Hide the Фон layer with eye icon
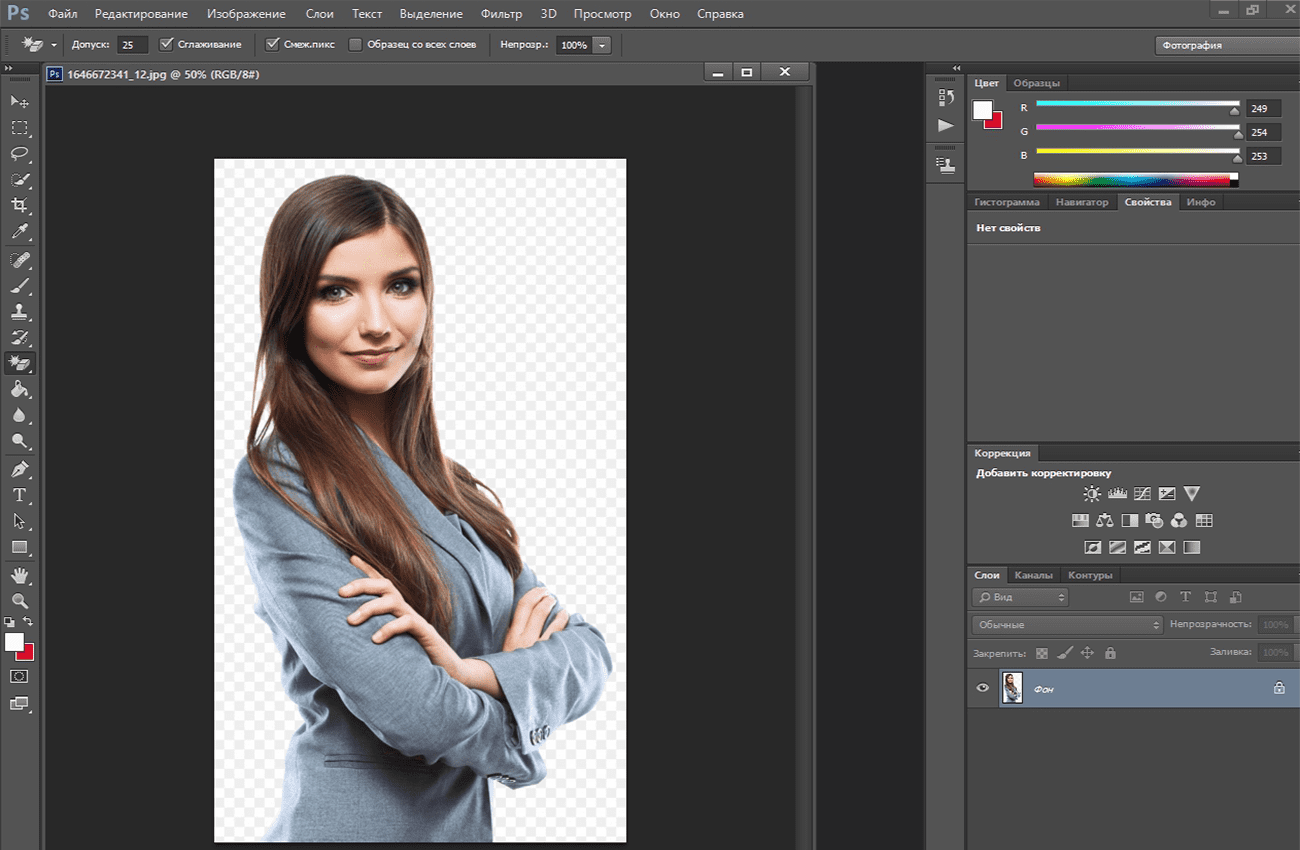1300x850 pixels. click(x=982, y=688)
